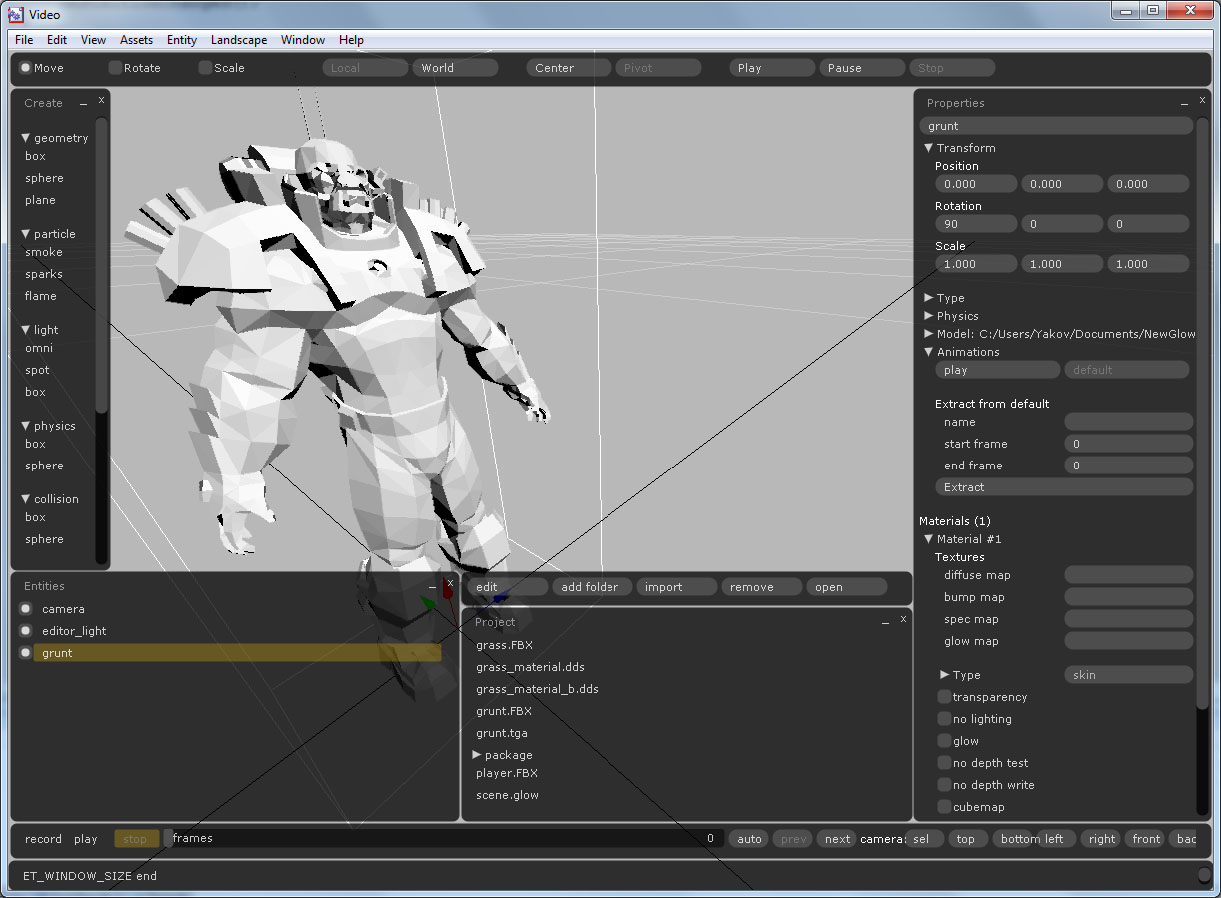This screenshot has height=898, width=1221.
Task: Click the frames timeline slider
Action: click(443, 839)
